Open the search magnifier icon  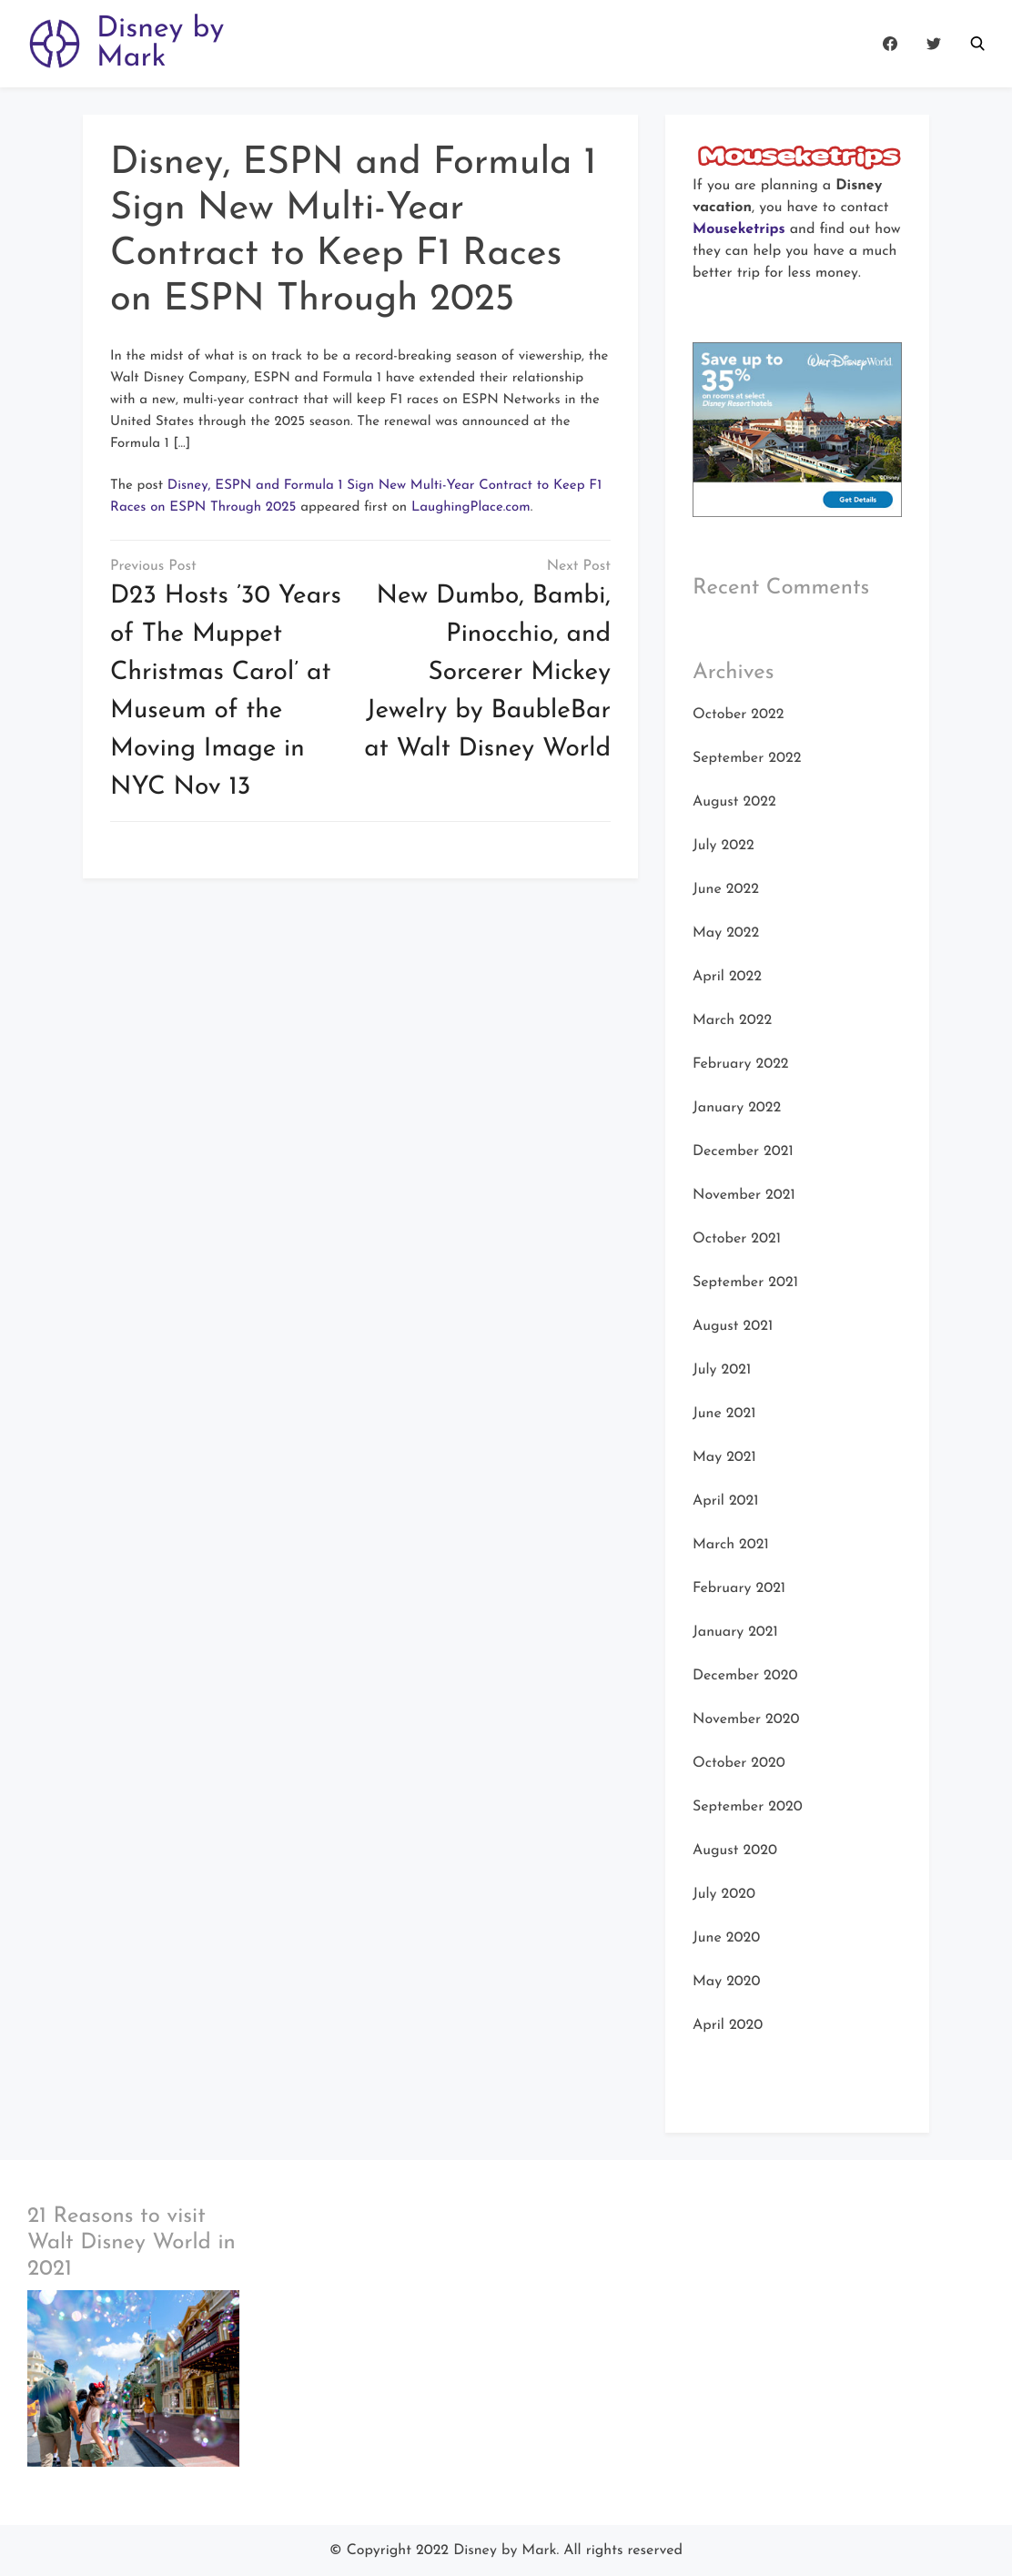pos(977,44)
